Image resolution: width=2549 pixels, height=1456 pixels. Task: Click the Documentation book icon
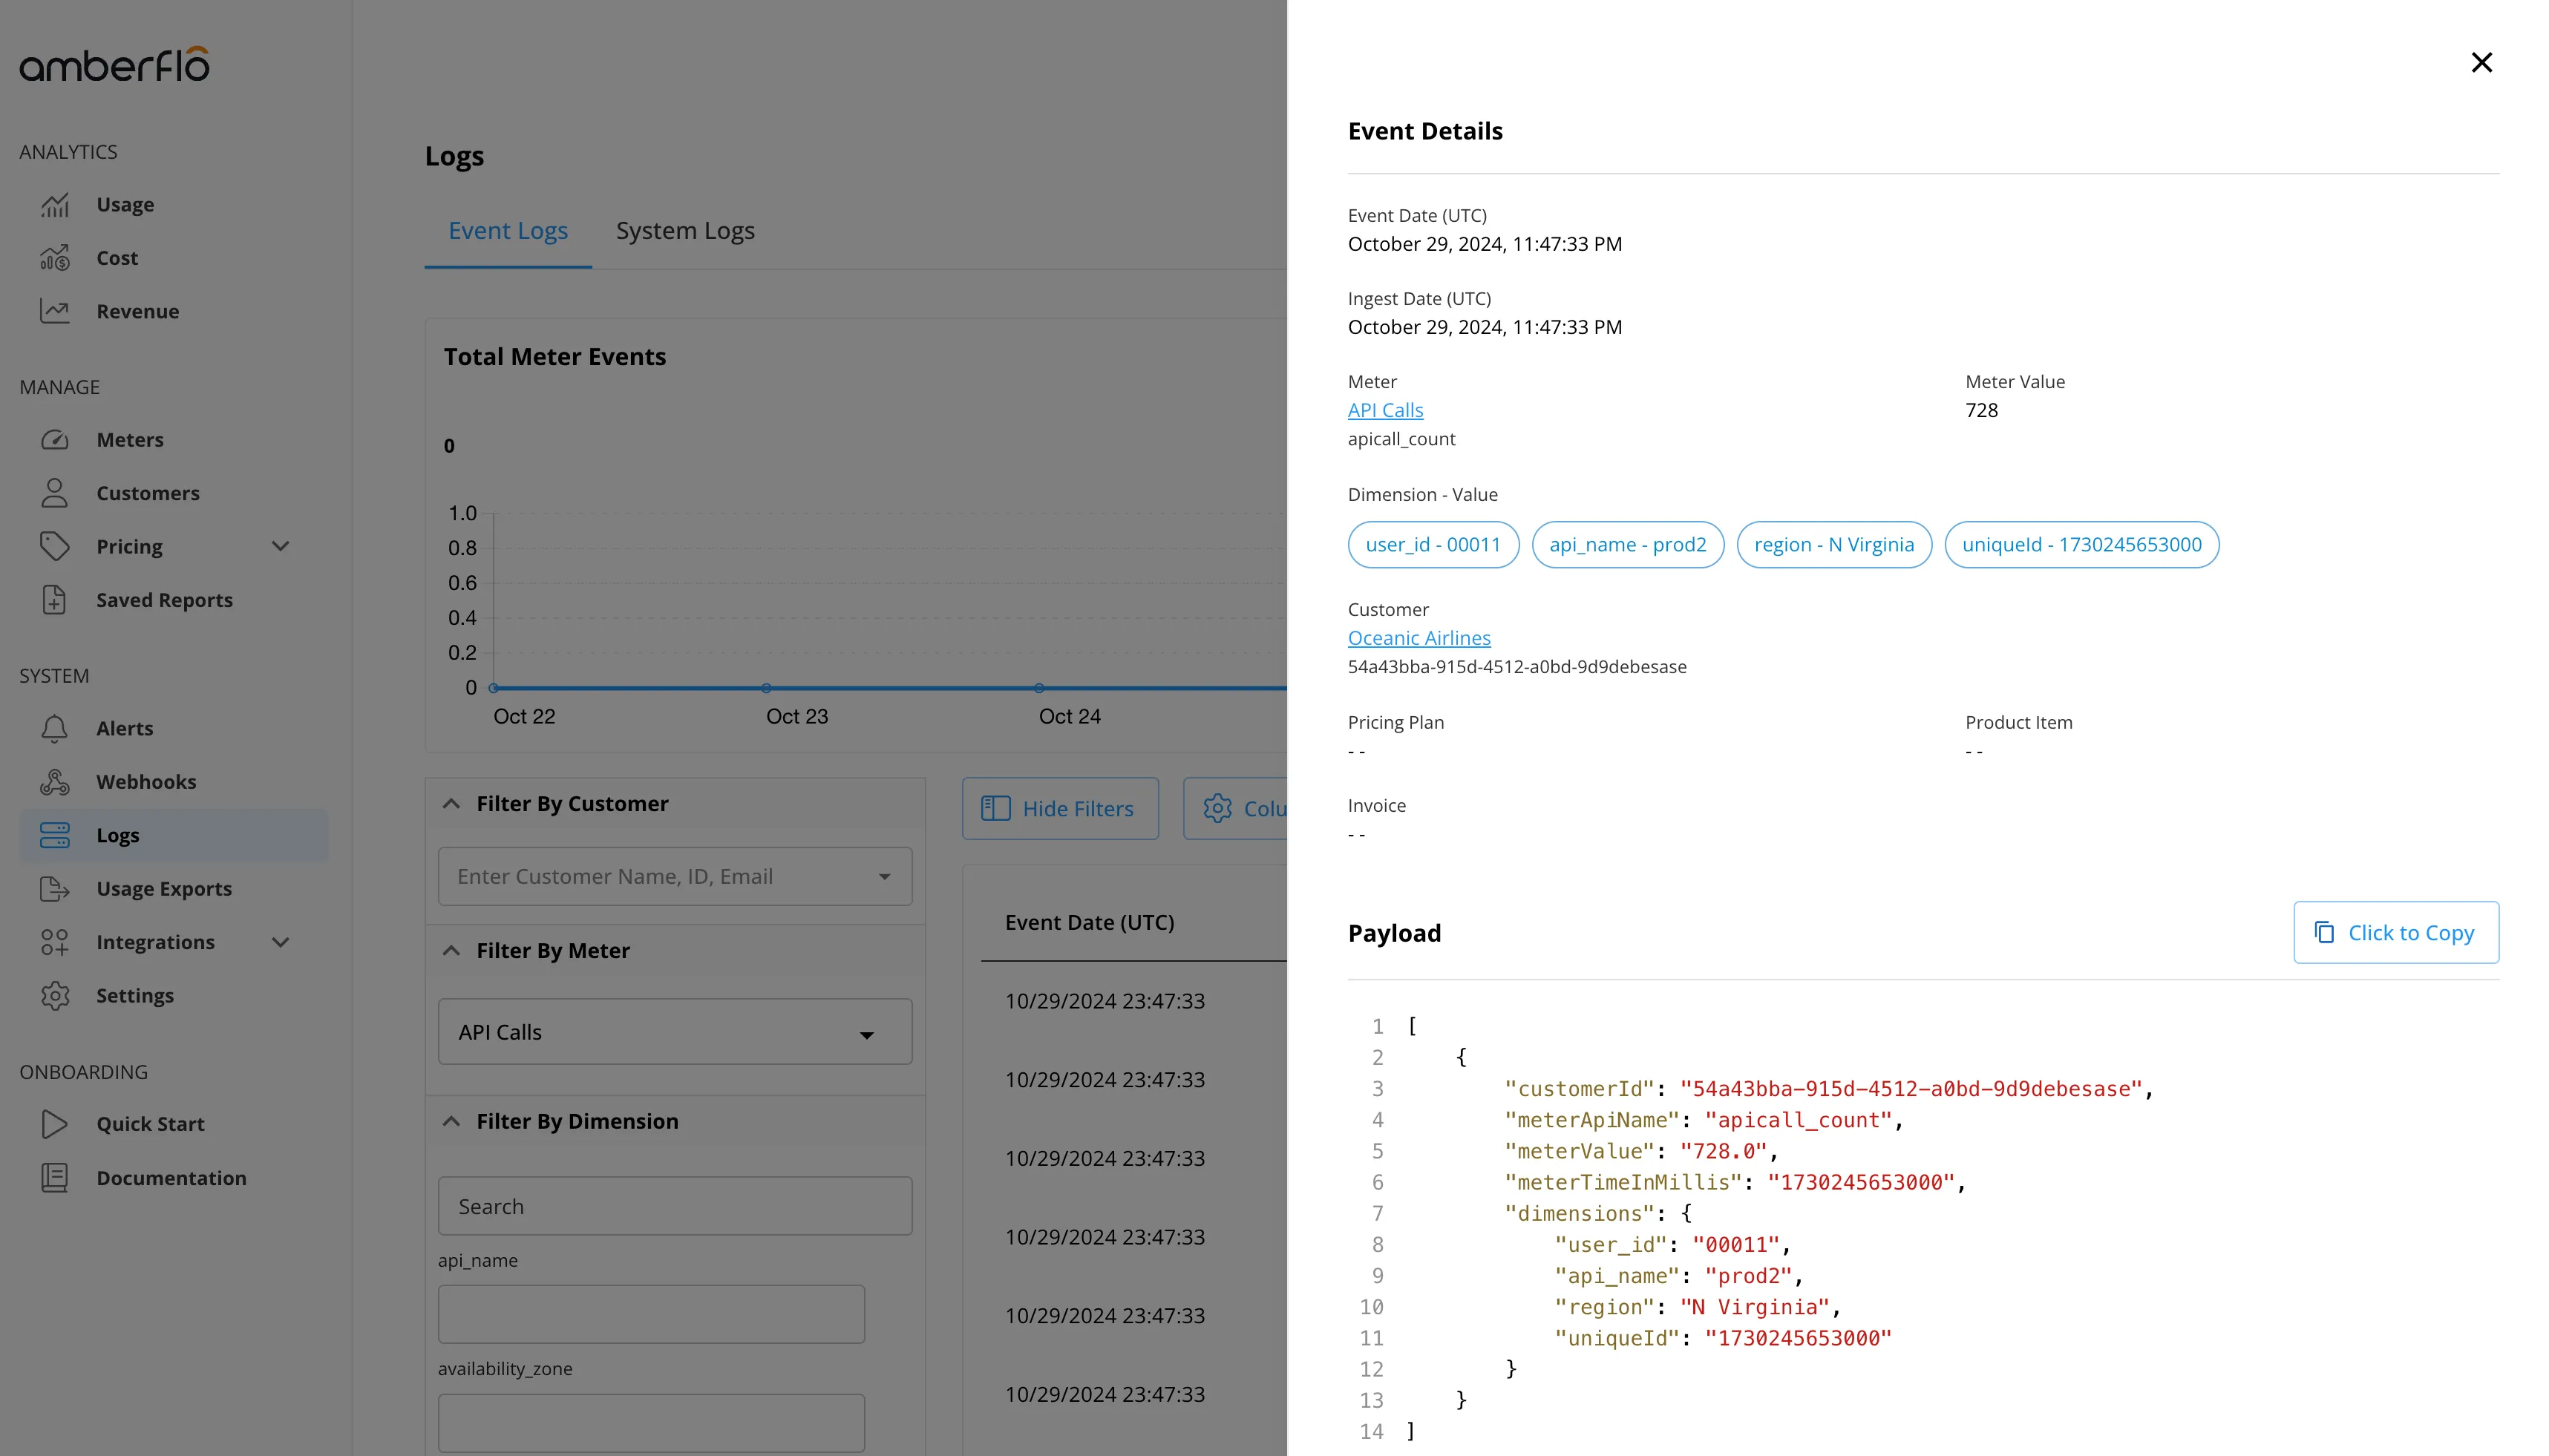(55, 1178)
